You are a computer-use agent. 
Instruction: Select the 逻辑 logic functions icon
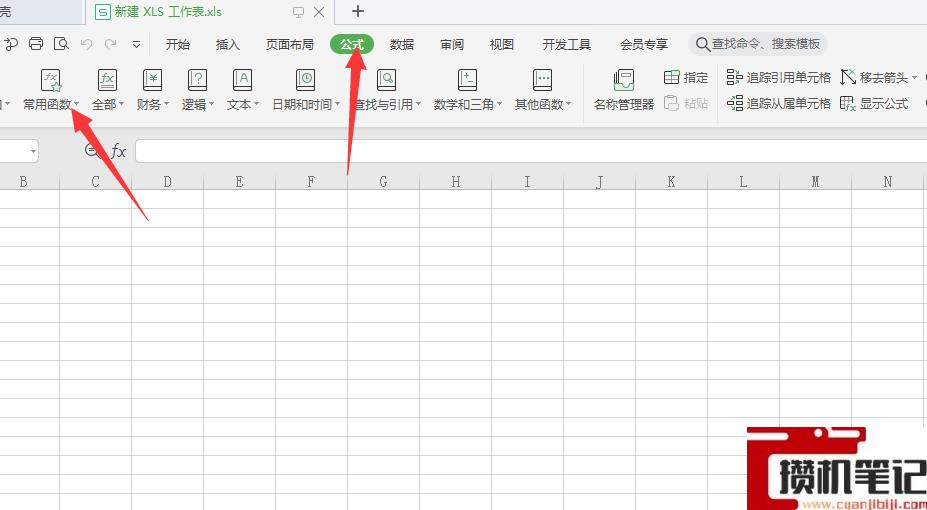tap(197, 80)
